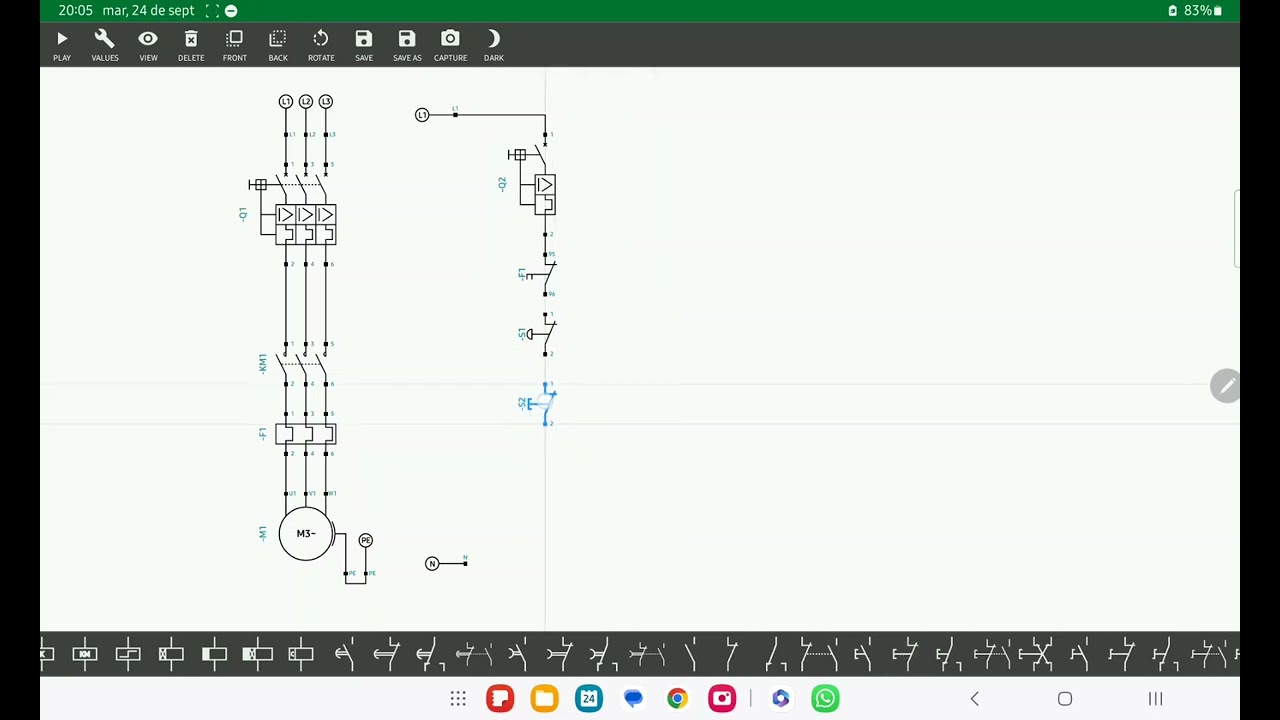Open the recent apps view
The width and height of the screenshot is (1280, 720).
(1155, 699)
